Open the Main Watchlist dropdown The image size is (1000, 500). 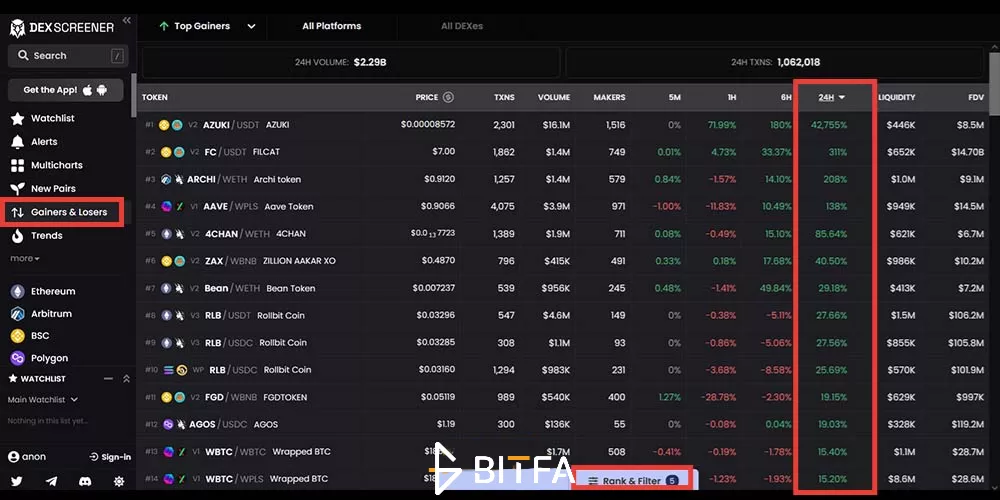click(43, 400)
